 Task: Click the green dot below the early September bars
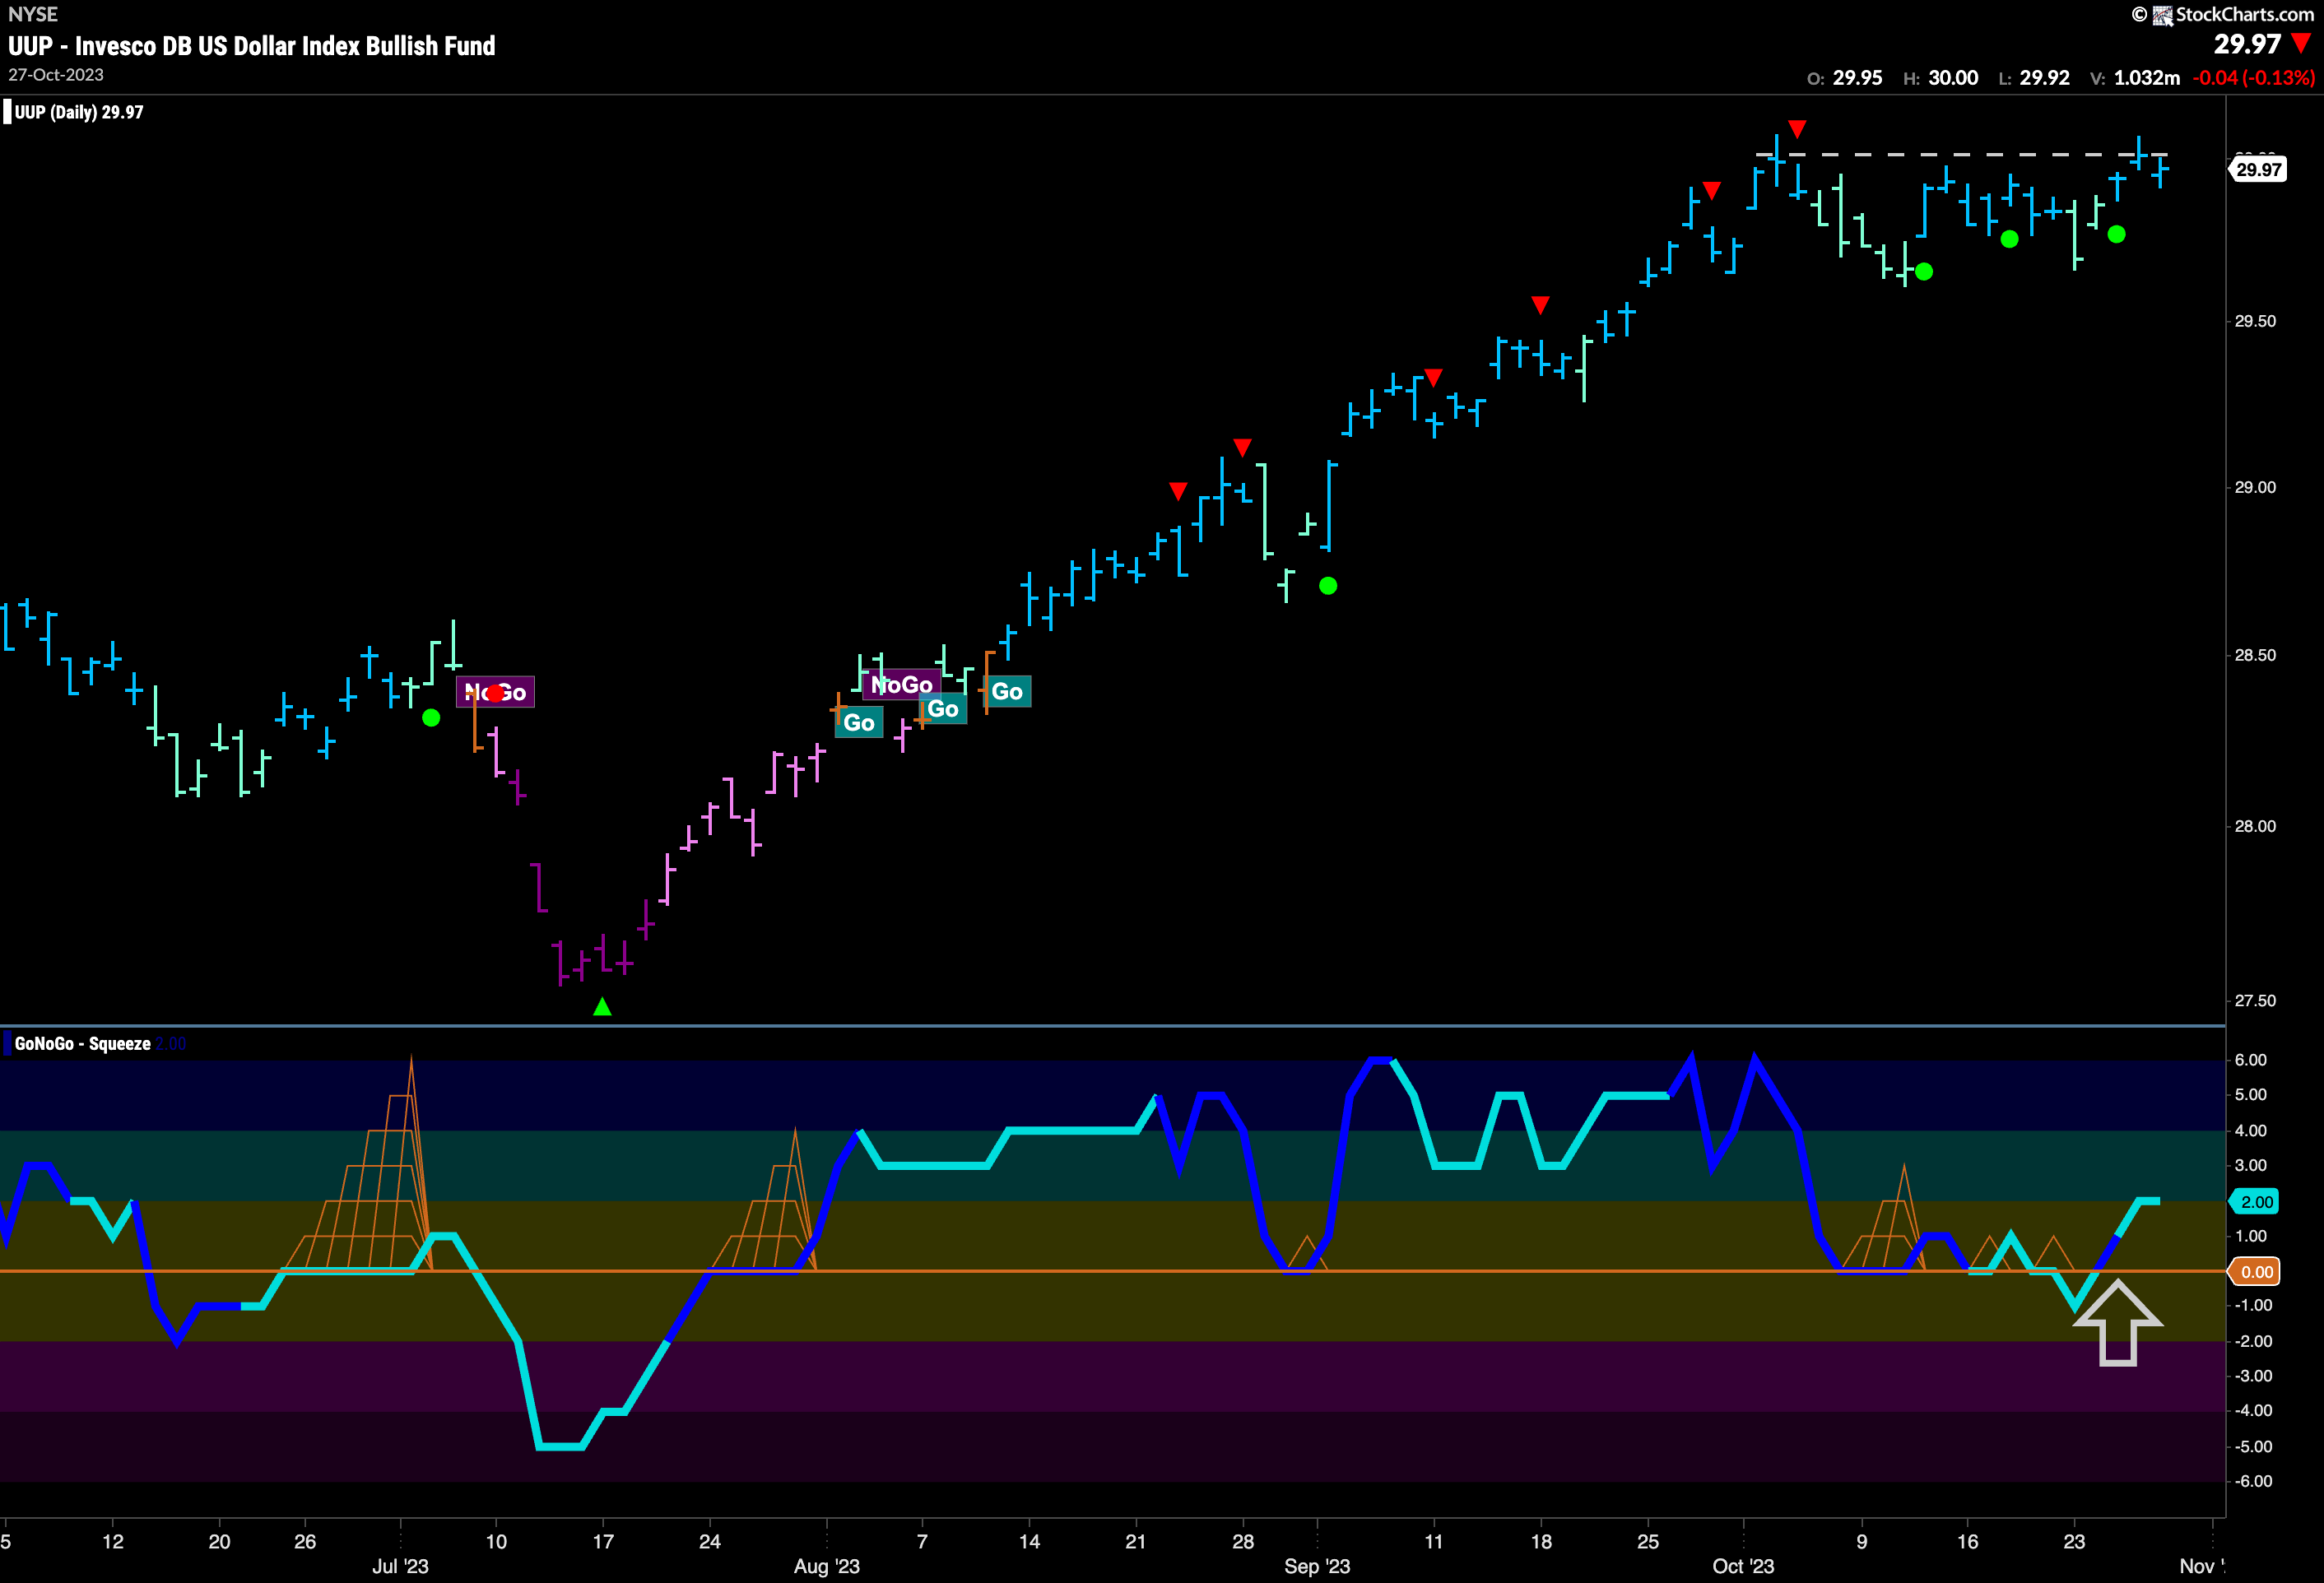tap(1328, 586)
